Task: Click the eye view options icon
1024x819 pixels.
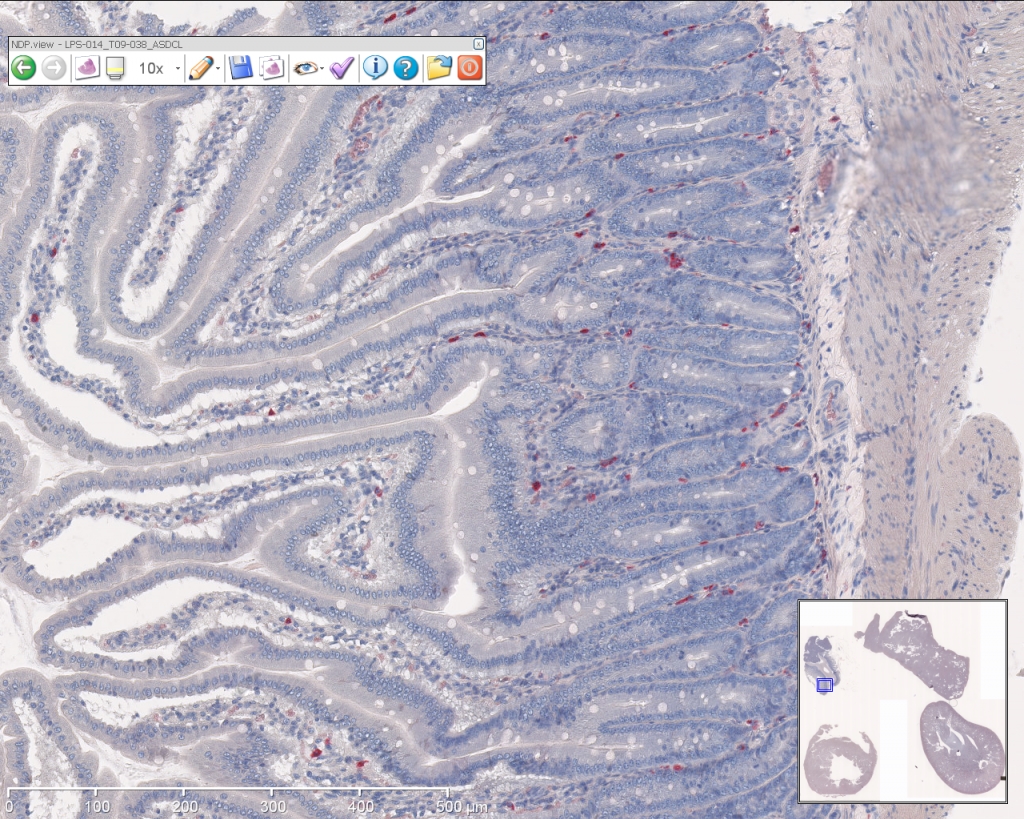Action: [306, 68]
